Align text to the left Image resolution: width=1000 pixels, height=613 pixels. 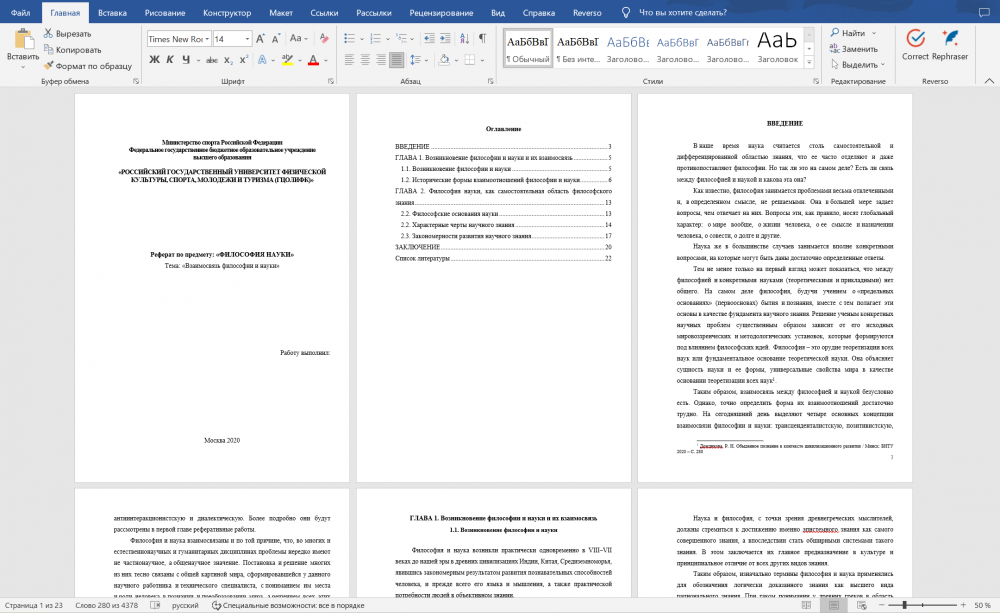349,60
